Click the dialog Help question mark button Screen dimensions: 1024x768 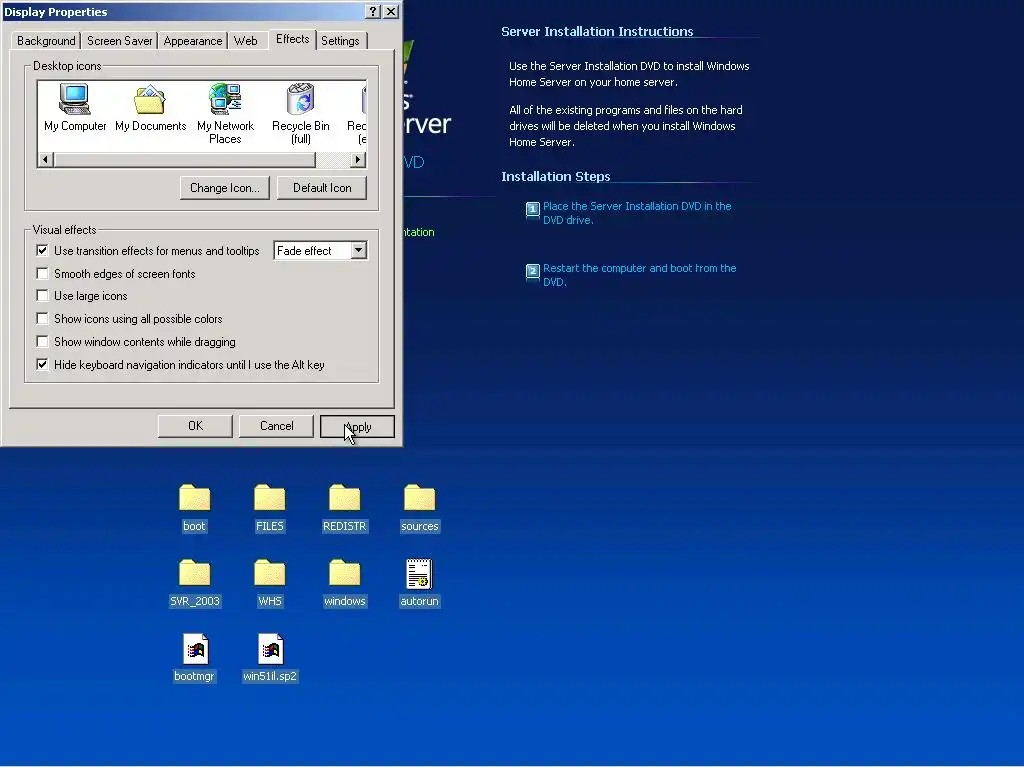[373, 12]
